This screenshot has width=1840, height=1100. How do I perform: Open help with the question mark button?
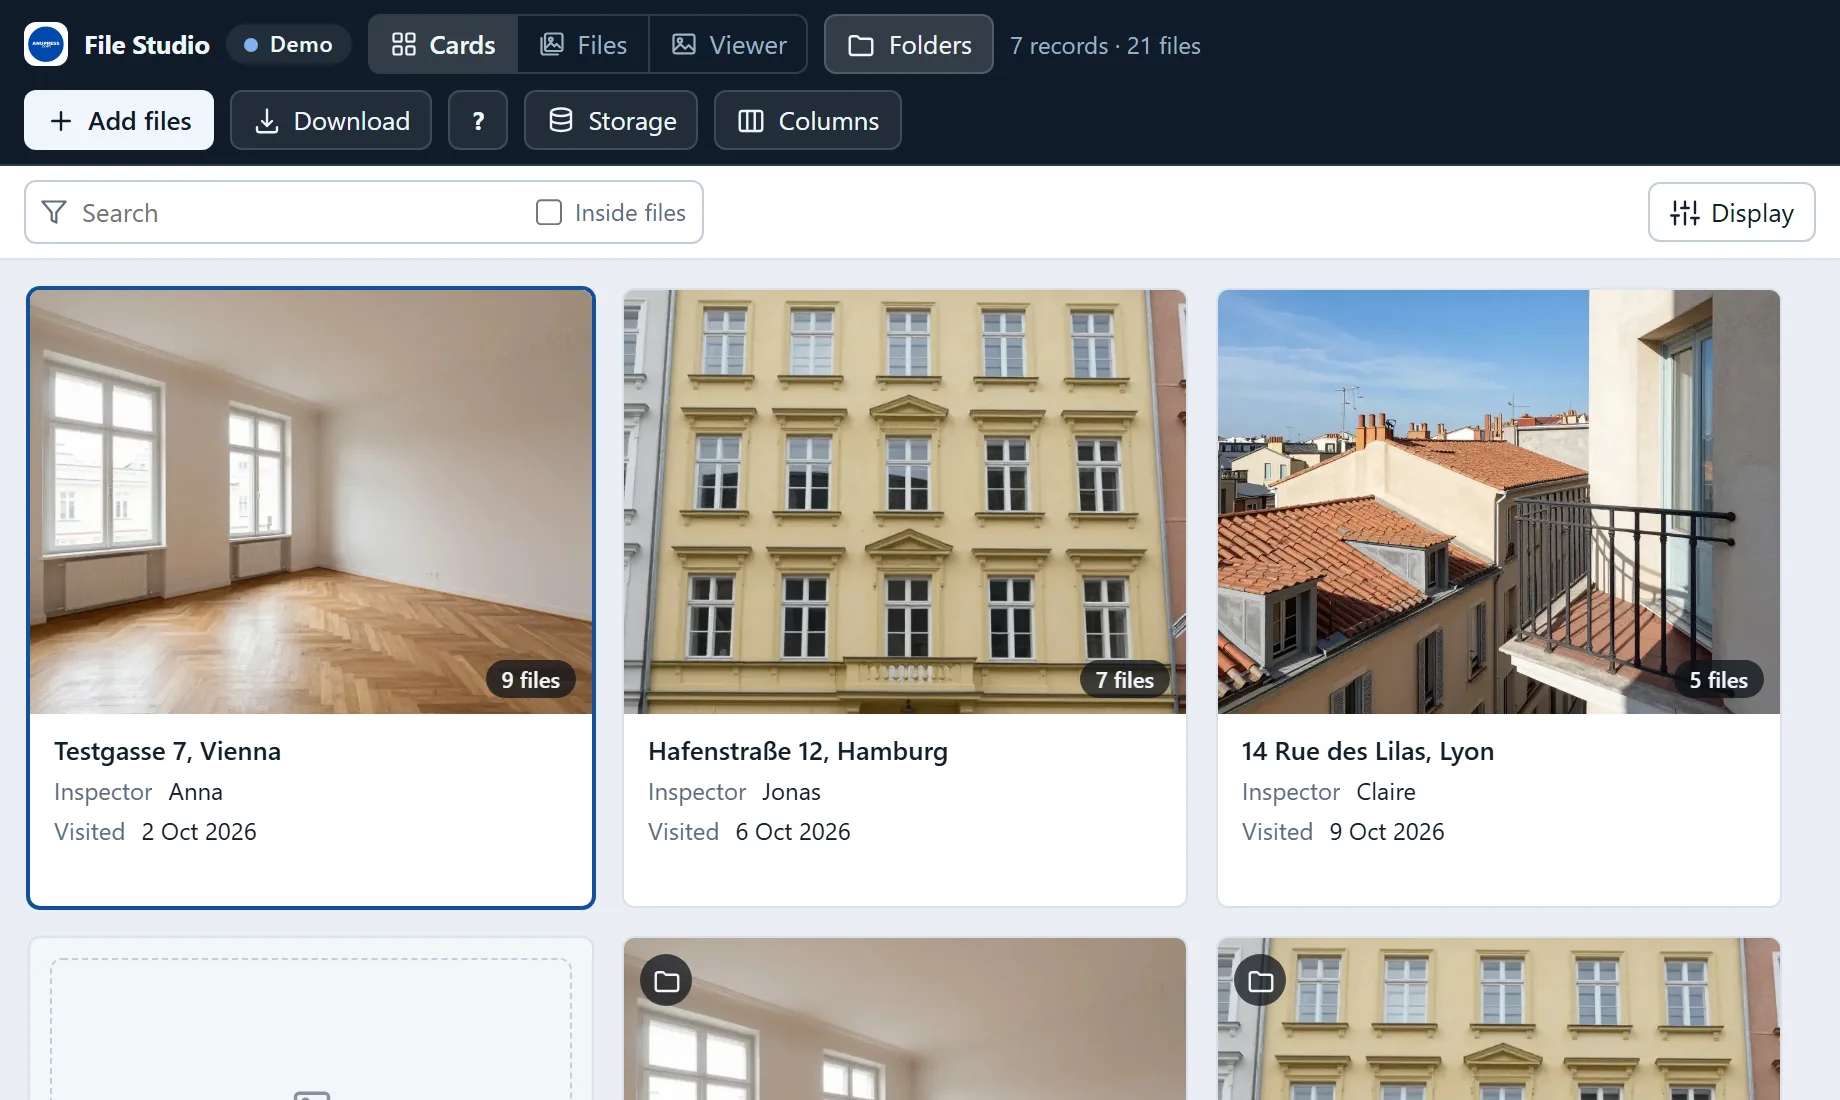pyautogui.click(x=478, y=121)
